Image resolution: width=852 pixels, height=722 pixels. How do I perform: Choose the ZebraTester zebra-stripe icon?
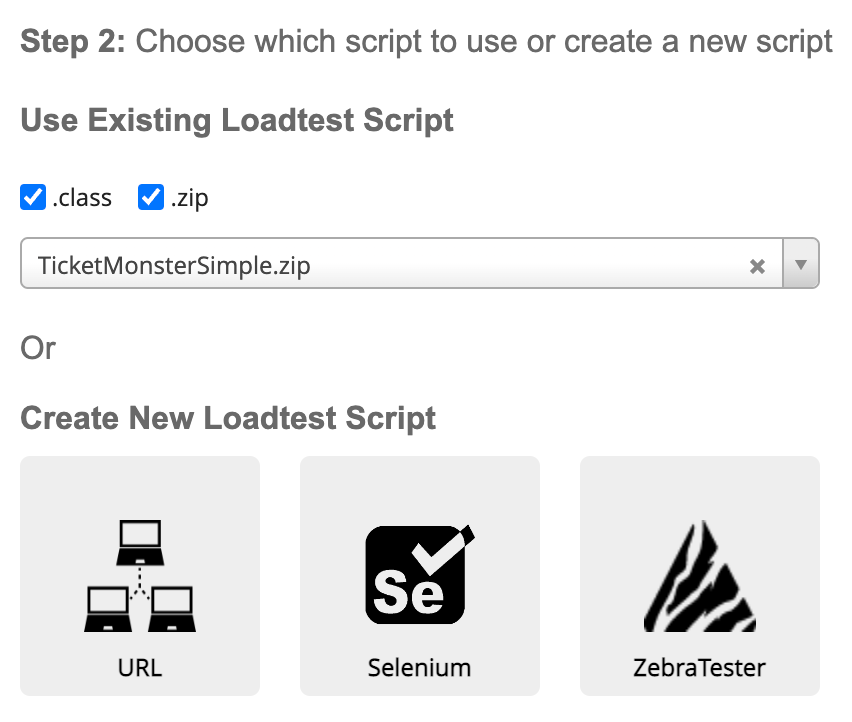click(x=700, y=576)
